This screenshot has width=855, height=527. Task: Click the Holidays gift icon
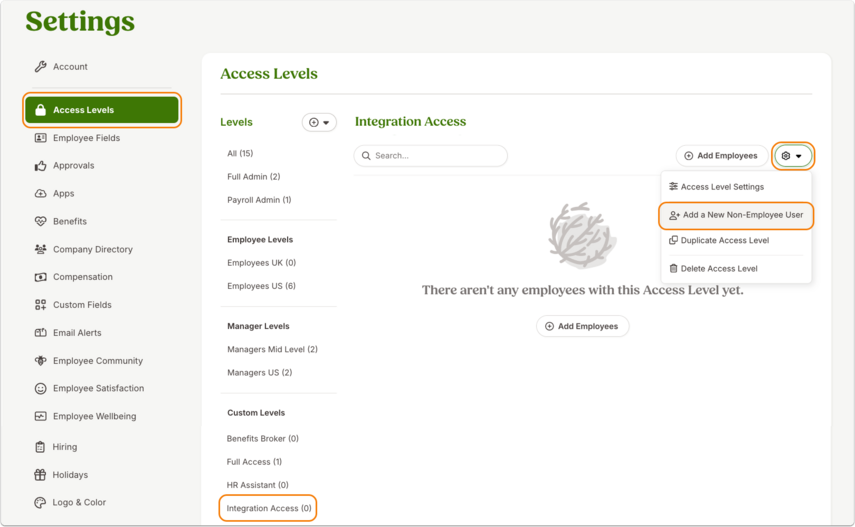coord(40,475)
